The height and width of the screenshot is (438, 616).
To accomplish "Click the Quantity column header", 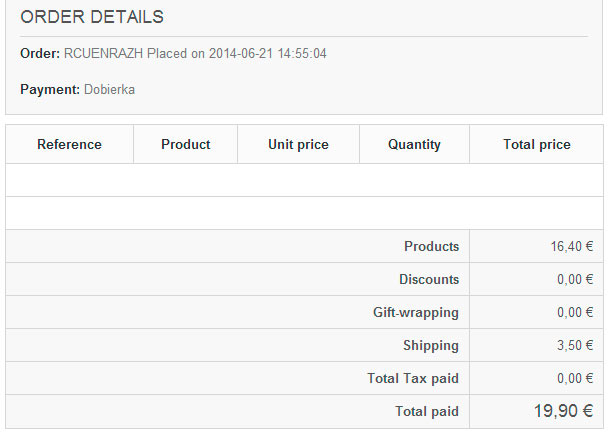I will point(414,144).
